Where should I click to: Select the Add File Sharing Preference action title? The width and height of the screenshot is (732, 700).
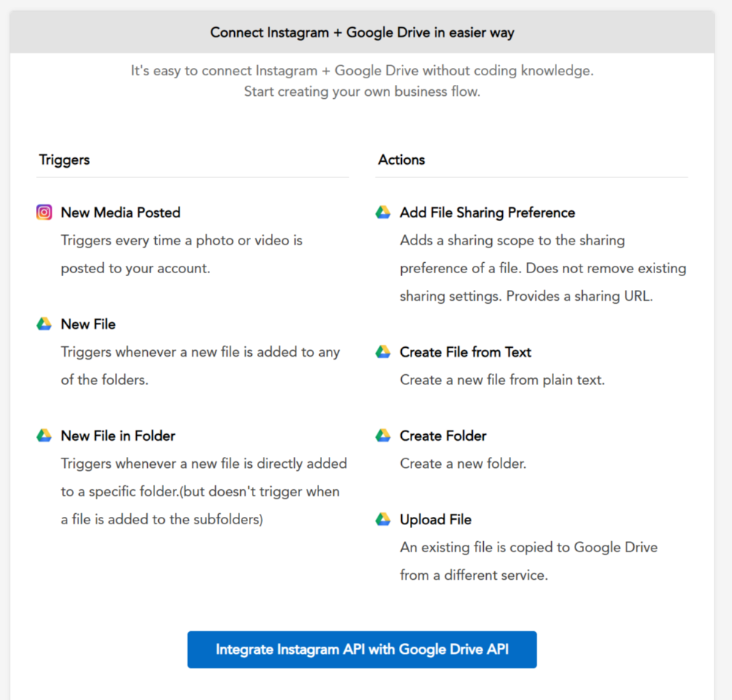pos(487,213)
